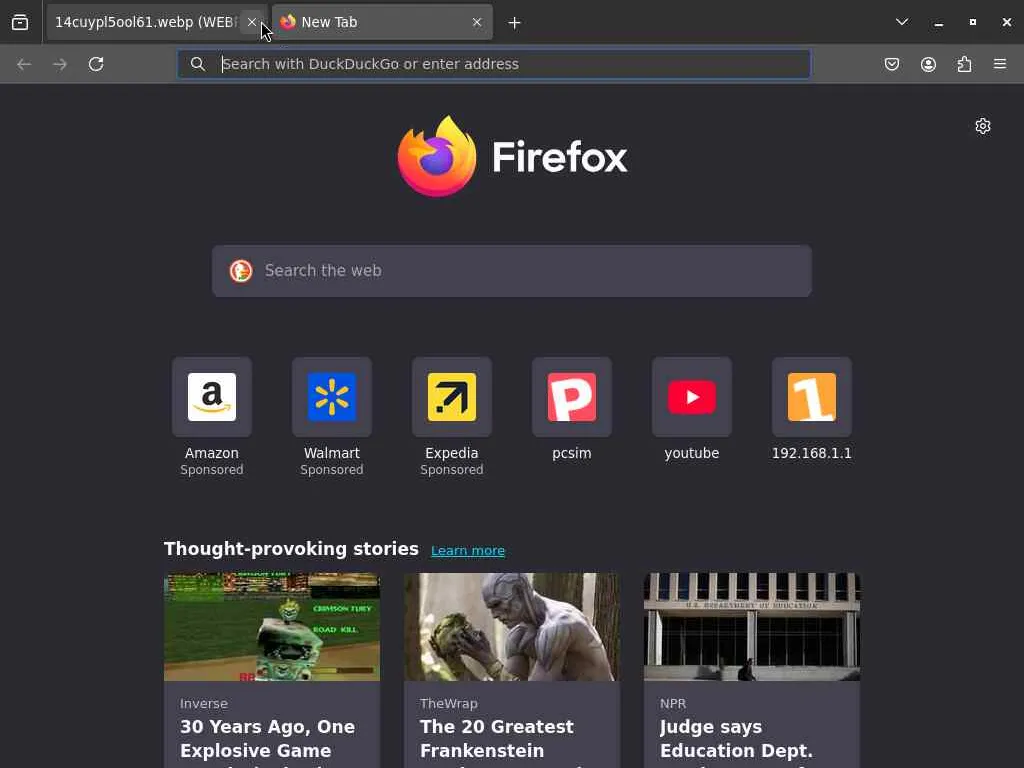
Task: Click the 'Sponsored' label under Amazon
Action: [212, 470]
